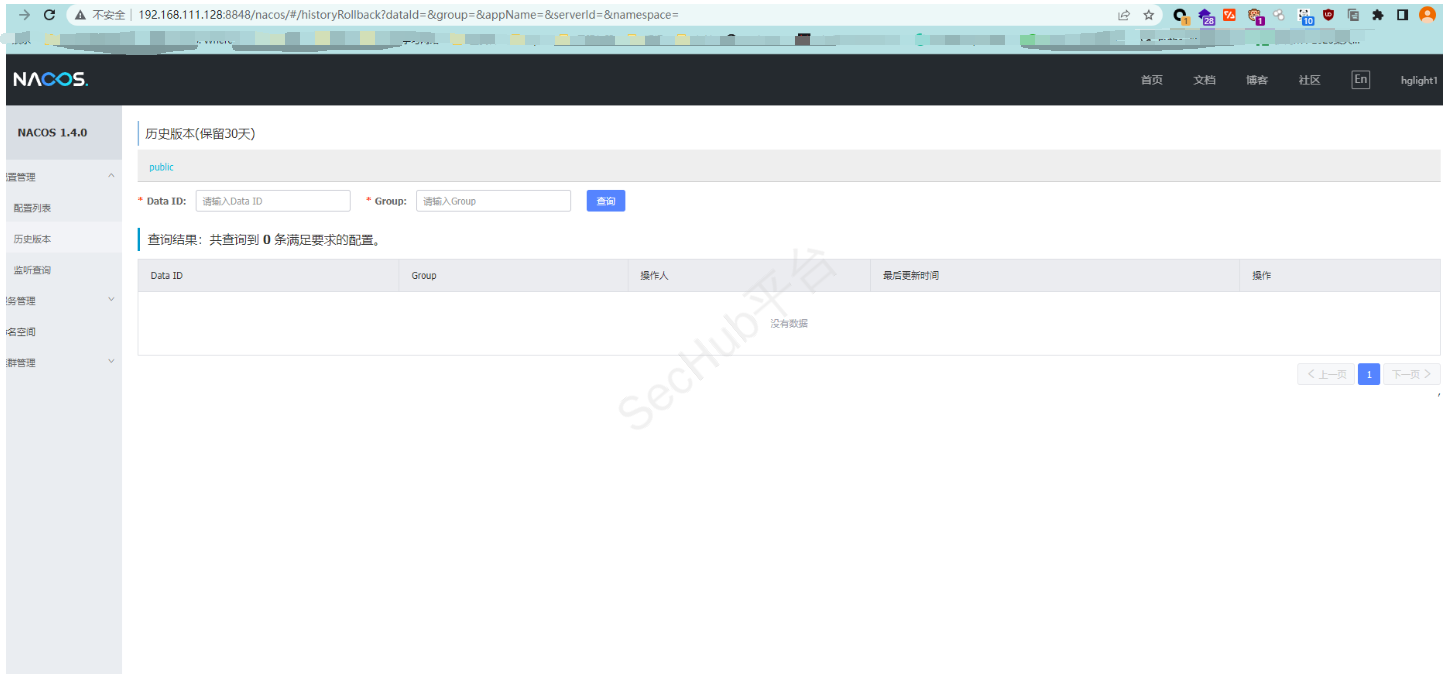Click the orange browser profile avatar
This screenshot has width=1451, height=674.
tap(1427, 15)
